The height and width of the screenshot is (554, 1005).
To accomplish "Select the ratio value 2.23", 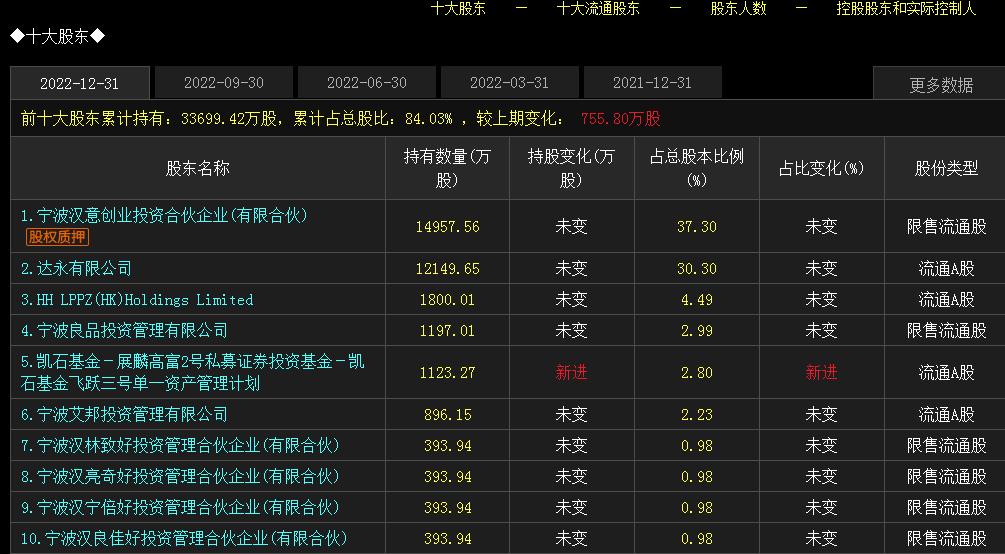I will click(x=697, y=415).
